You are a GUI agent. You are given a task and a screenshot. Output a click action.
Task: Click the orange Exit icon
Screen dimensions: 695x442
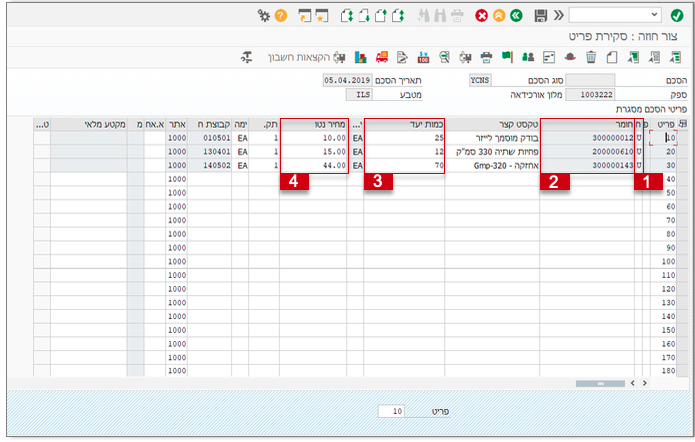pos(499,16)
